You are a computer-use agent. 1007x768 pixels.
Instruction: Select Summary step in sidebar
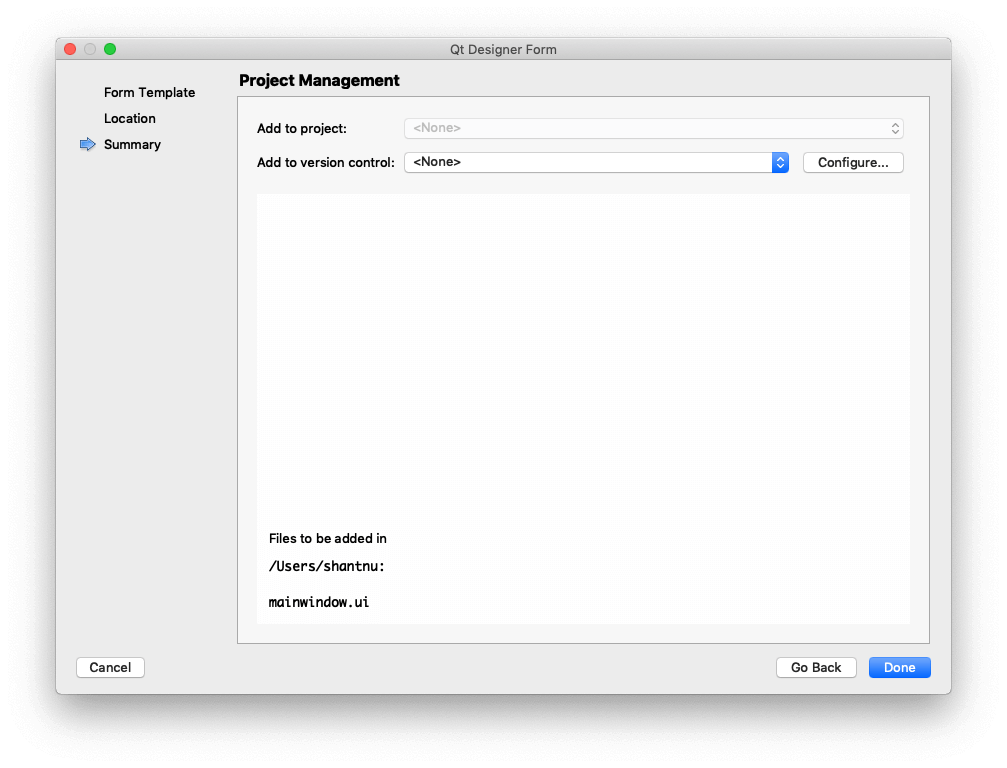(132, 144)
